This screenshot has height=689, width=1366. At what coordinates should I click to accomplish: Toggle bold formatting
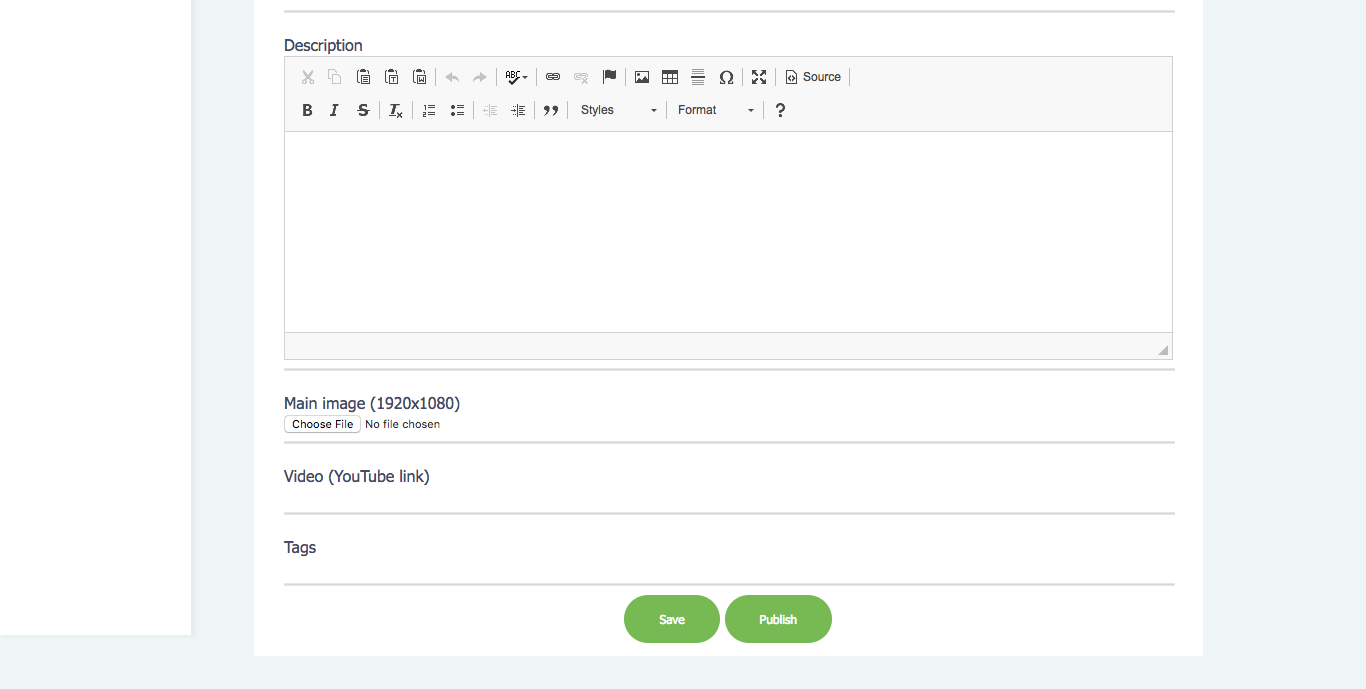(x=308, y=110)
